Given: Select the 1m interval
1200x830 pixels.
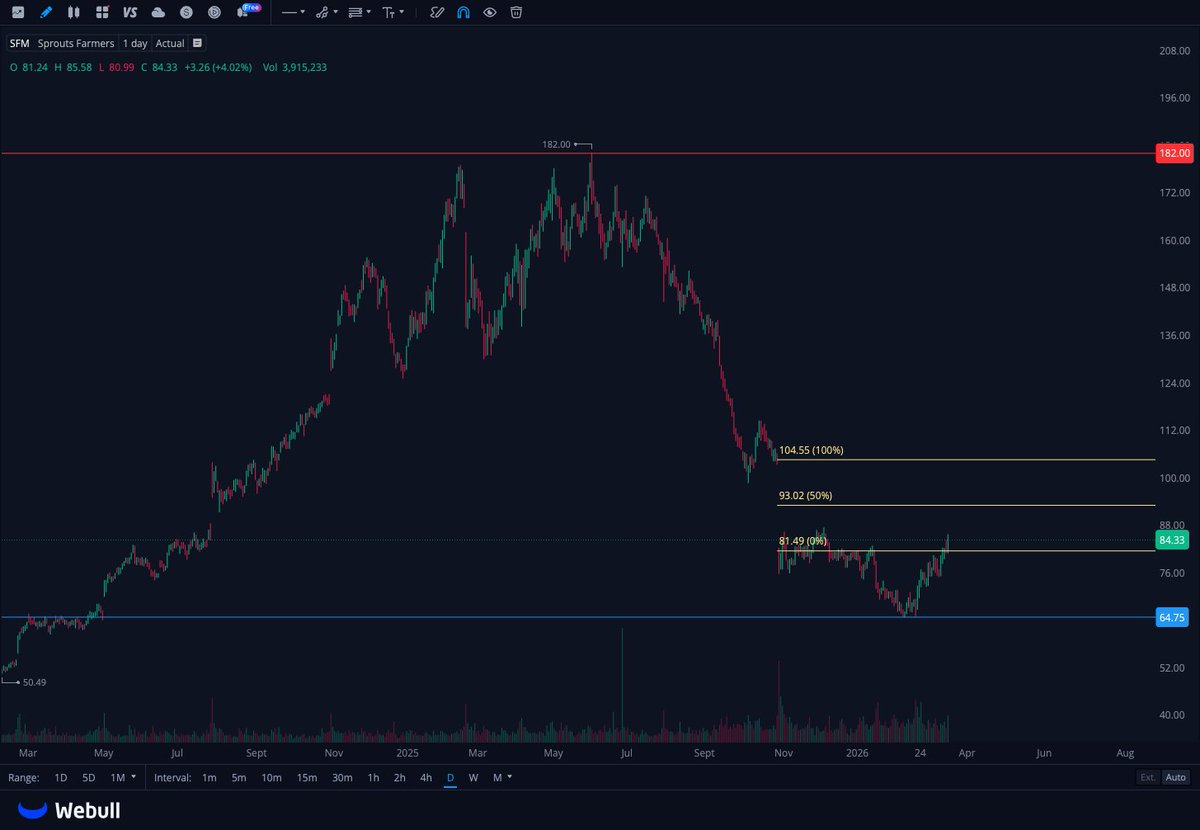Looking at the screenshot, I should click(x=209, y=777).
